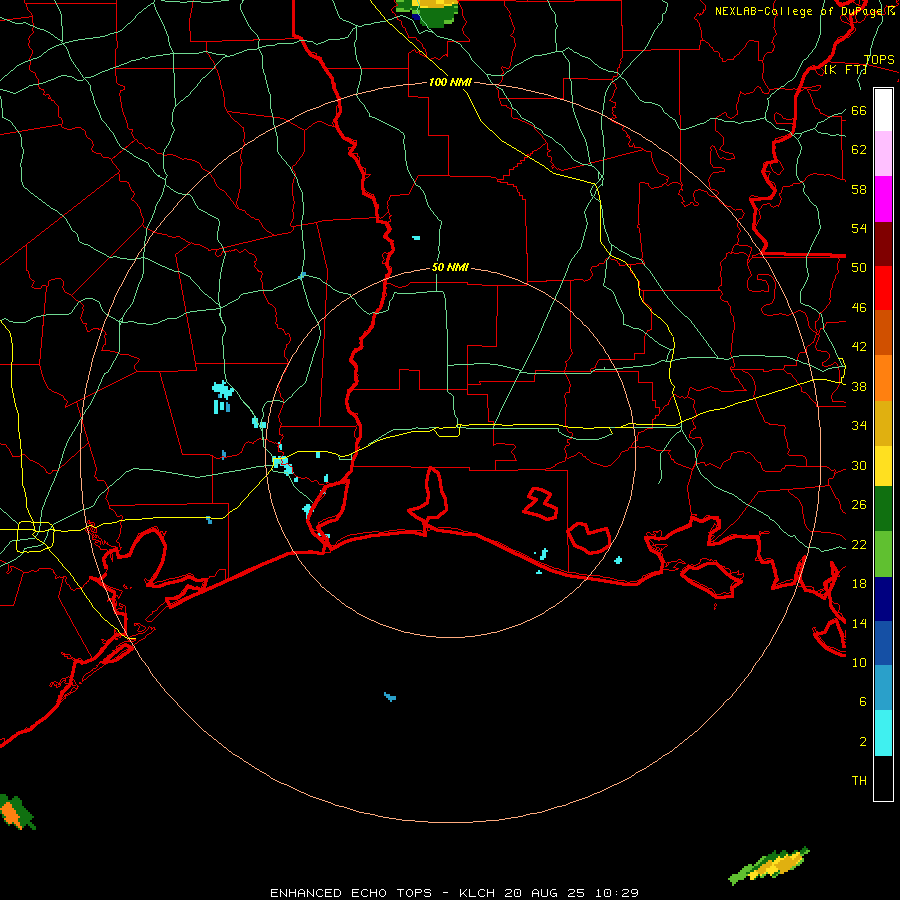Image resolution: width=900 pixels, height=900 pixels.
Task: Click the 66 value on the scale
Action: [859, 111]
